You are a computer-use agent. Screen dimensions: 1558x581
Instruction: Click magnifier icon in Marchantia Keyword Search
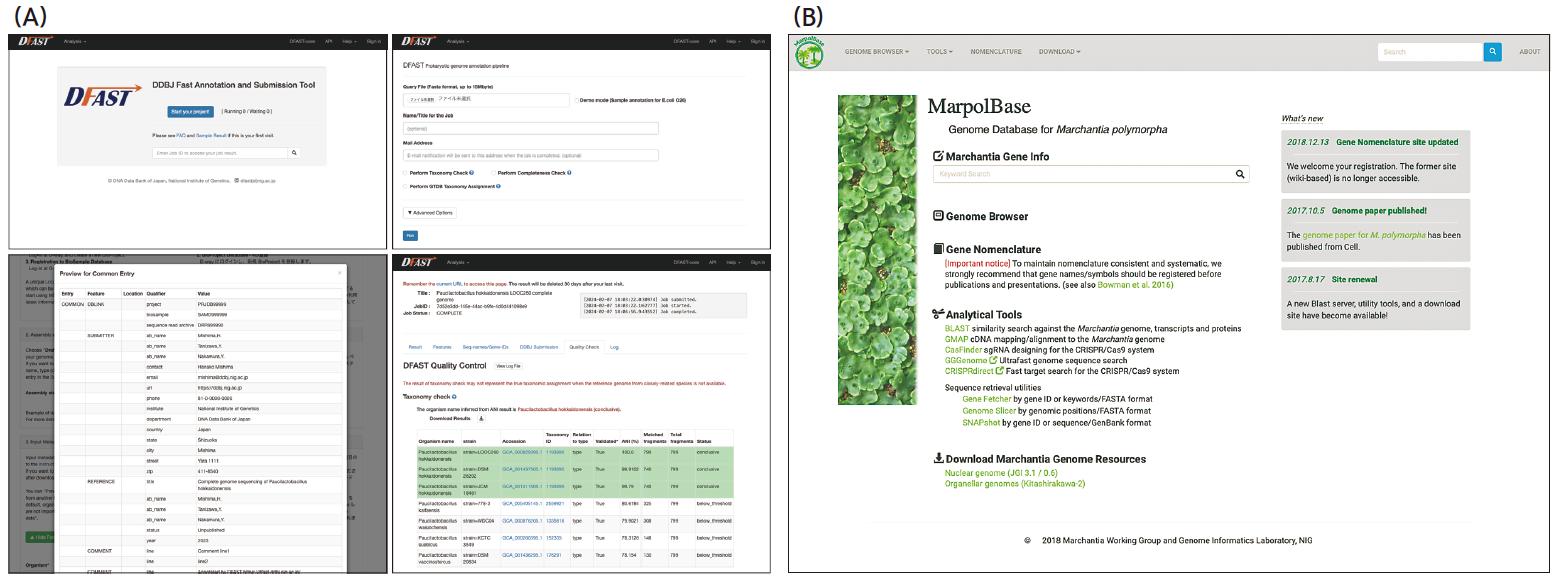[1240, 174]
